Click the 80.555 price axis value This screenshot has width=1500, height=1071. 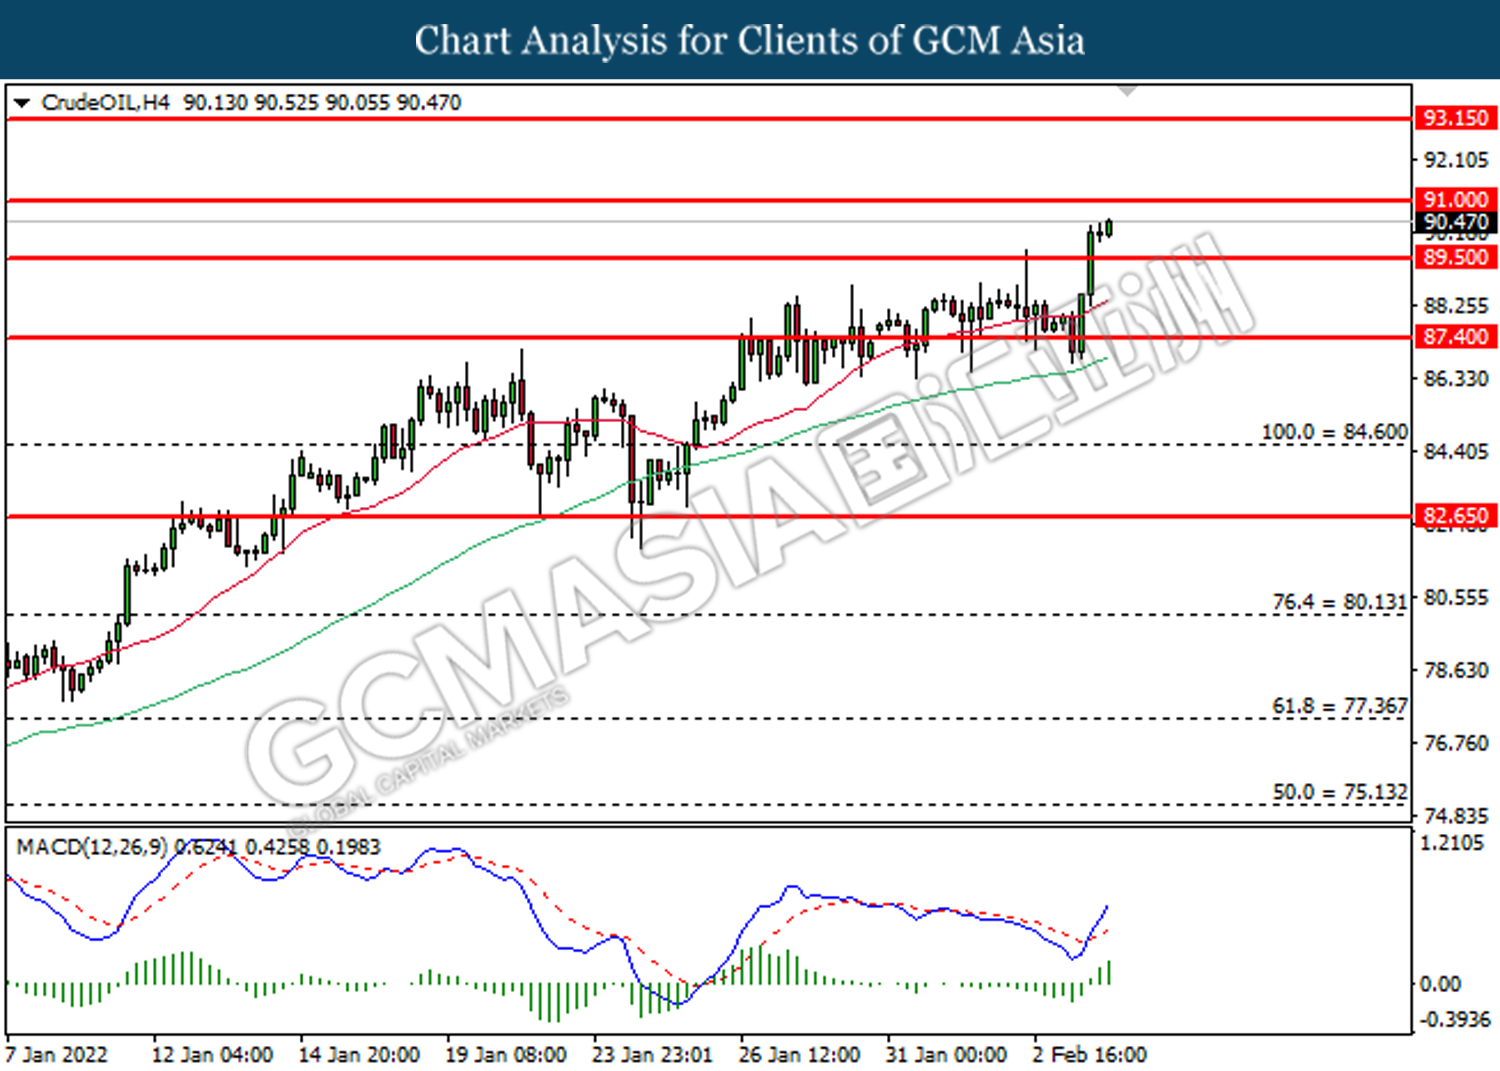(x=1456, y=598)
